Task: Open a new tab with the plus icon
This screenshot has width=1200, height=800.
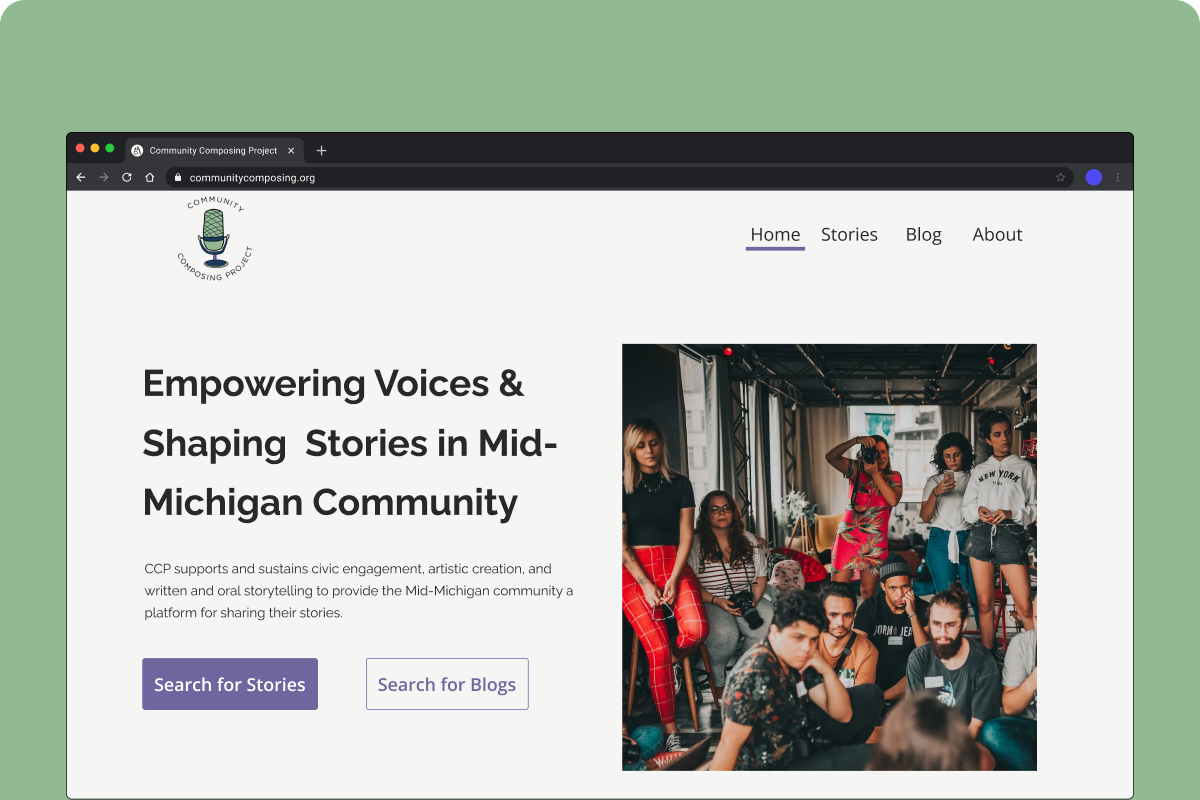Action: [321, 151]
